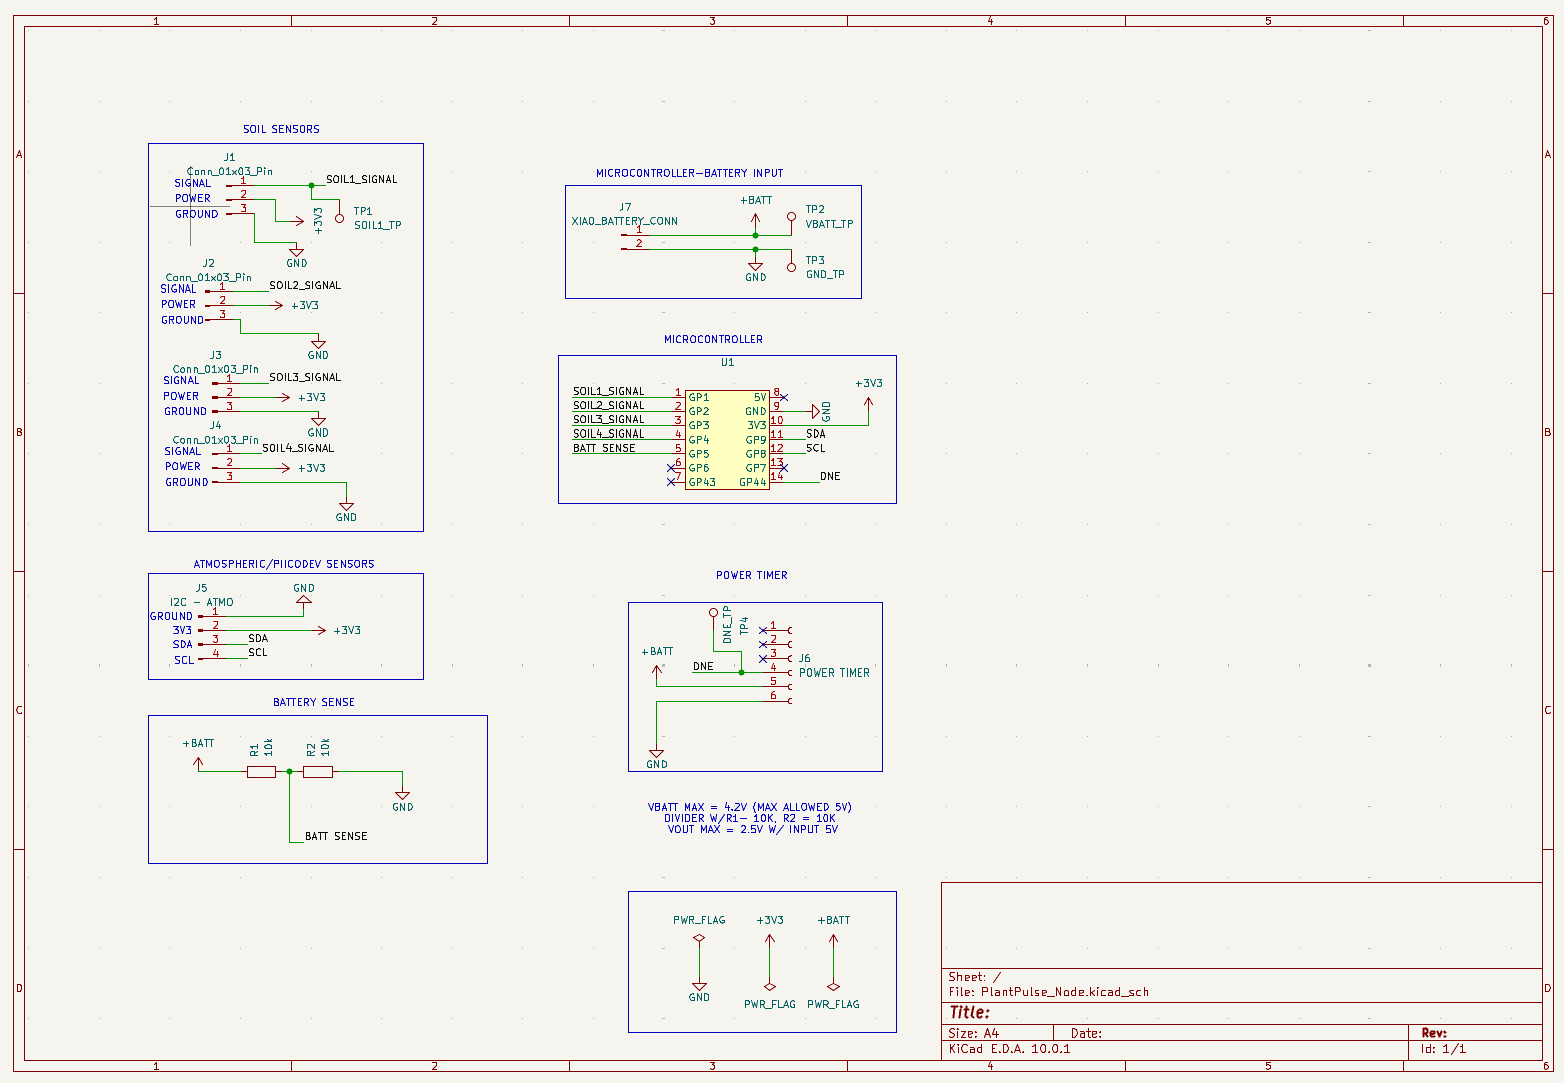Click the VOUT MAX = 2.5V note line
This screenshot has width=1564, height=1083.
[x=753, y=829]
